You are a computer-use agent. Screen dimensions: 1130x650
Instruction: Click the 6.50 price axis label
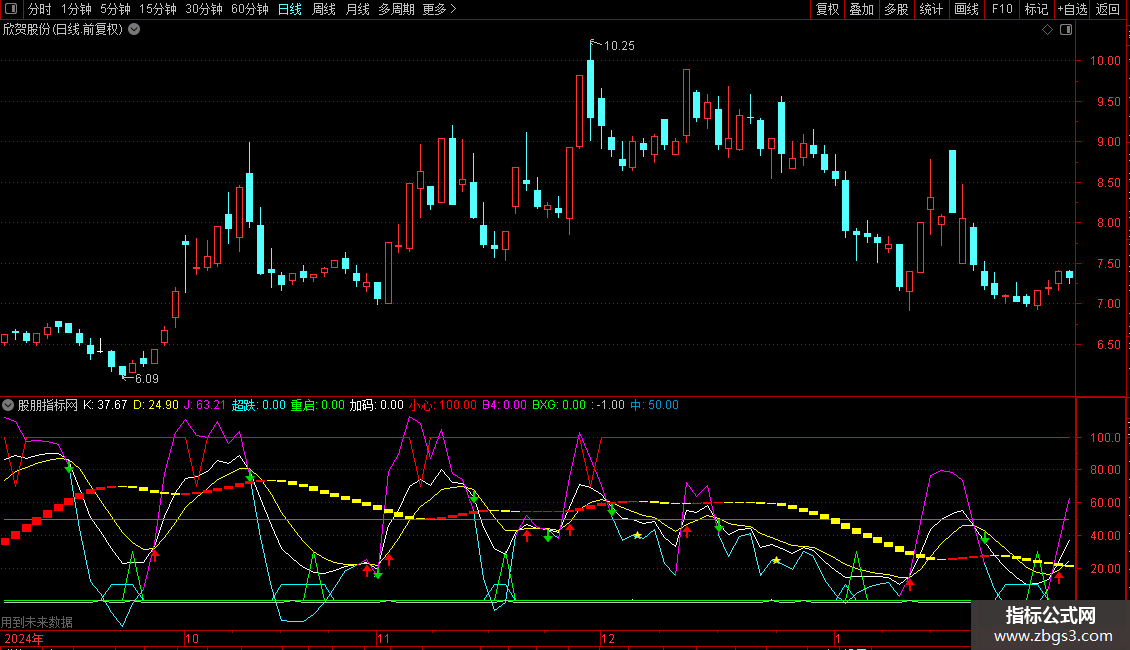[x=1108, y=344]
